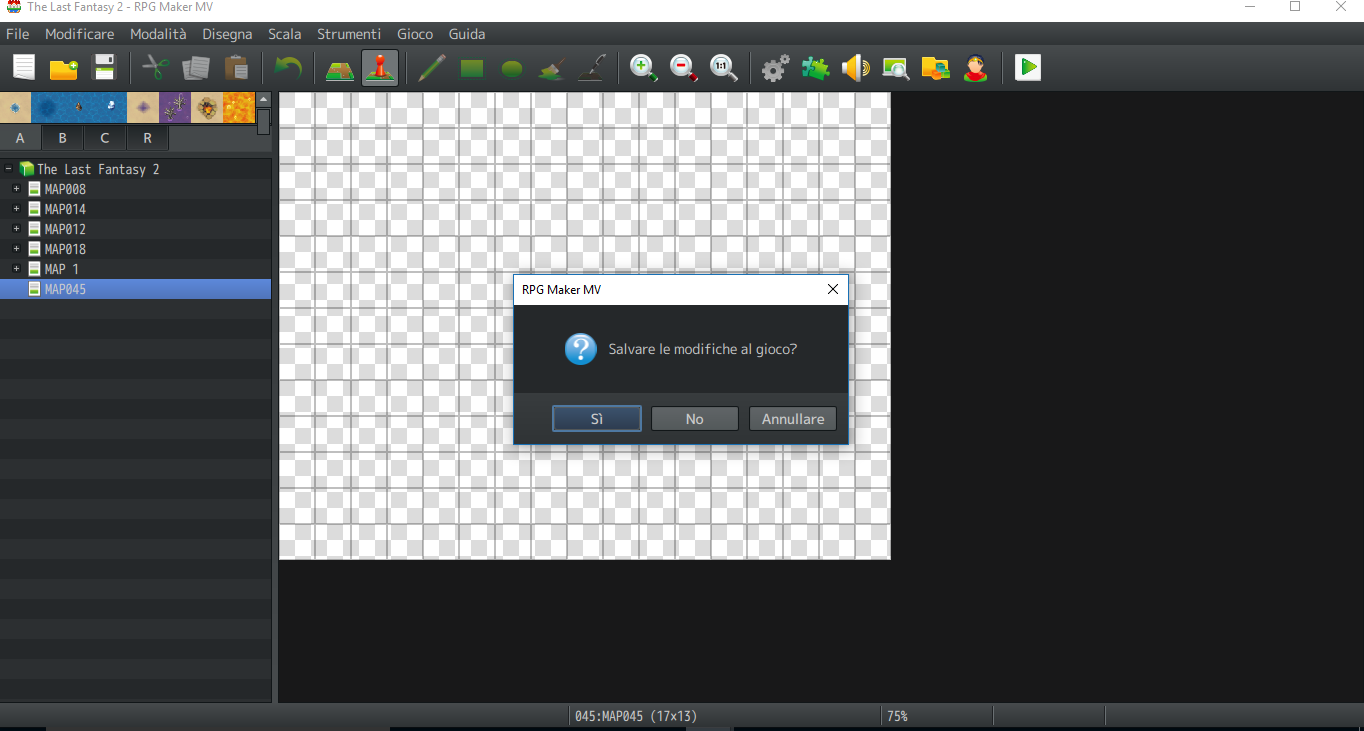Select the Cut scissors icon
Viewport: 1364px width, 731px height.
click(155, 68)
